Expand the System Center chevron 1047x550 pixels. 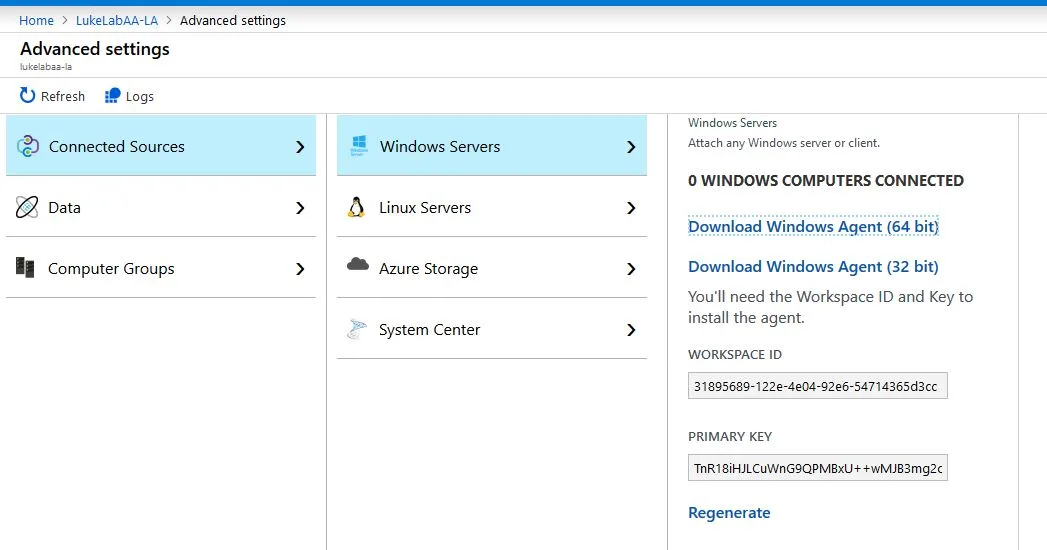631,330
